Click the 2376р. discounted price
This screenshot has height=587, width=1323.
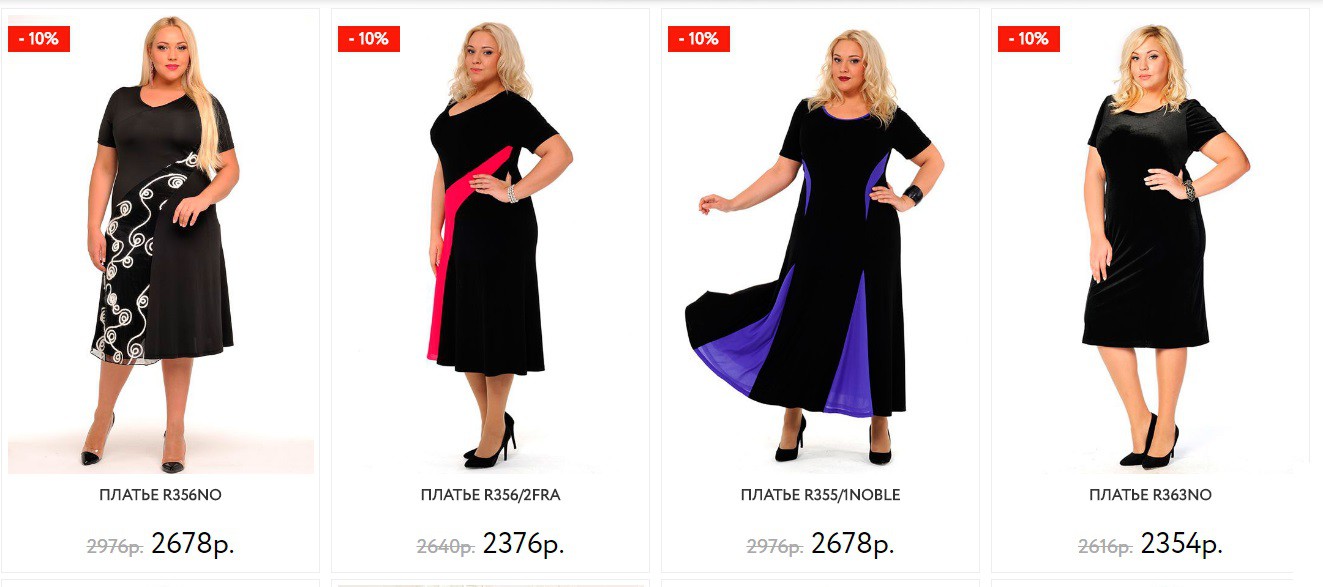[x=523, y=544]
